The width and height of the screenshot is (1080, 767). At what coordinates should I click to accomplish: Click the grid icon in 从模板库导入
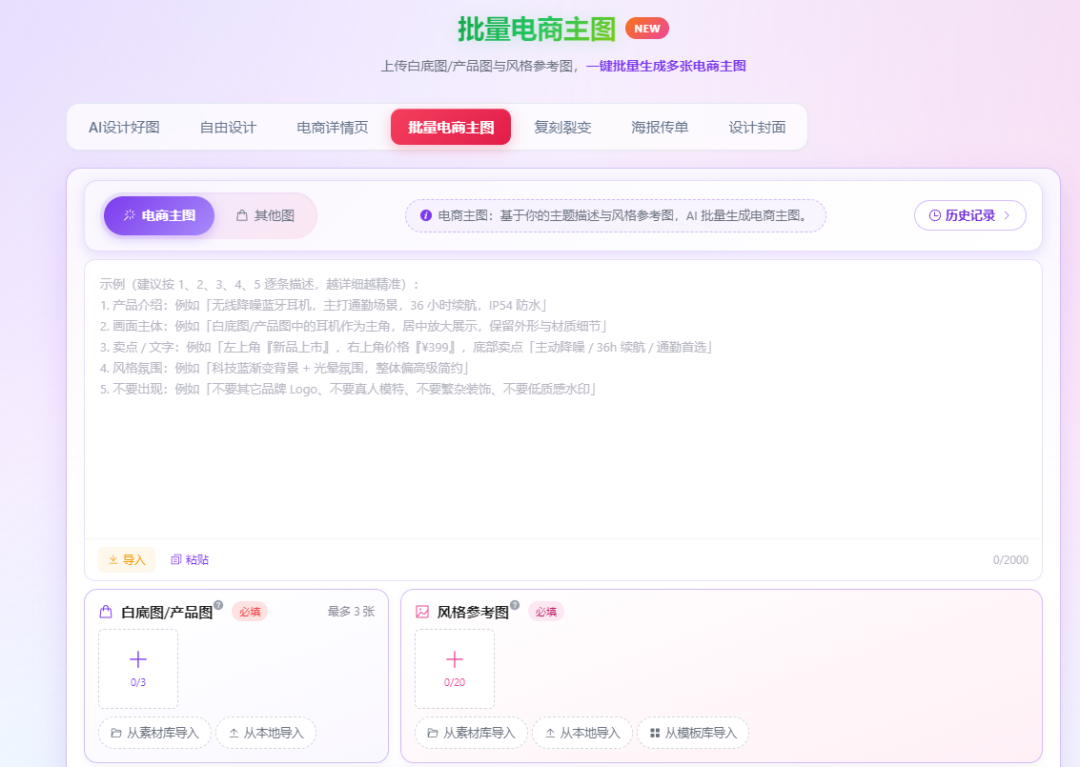click(654, 733)
